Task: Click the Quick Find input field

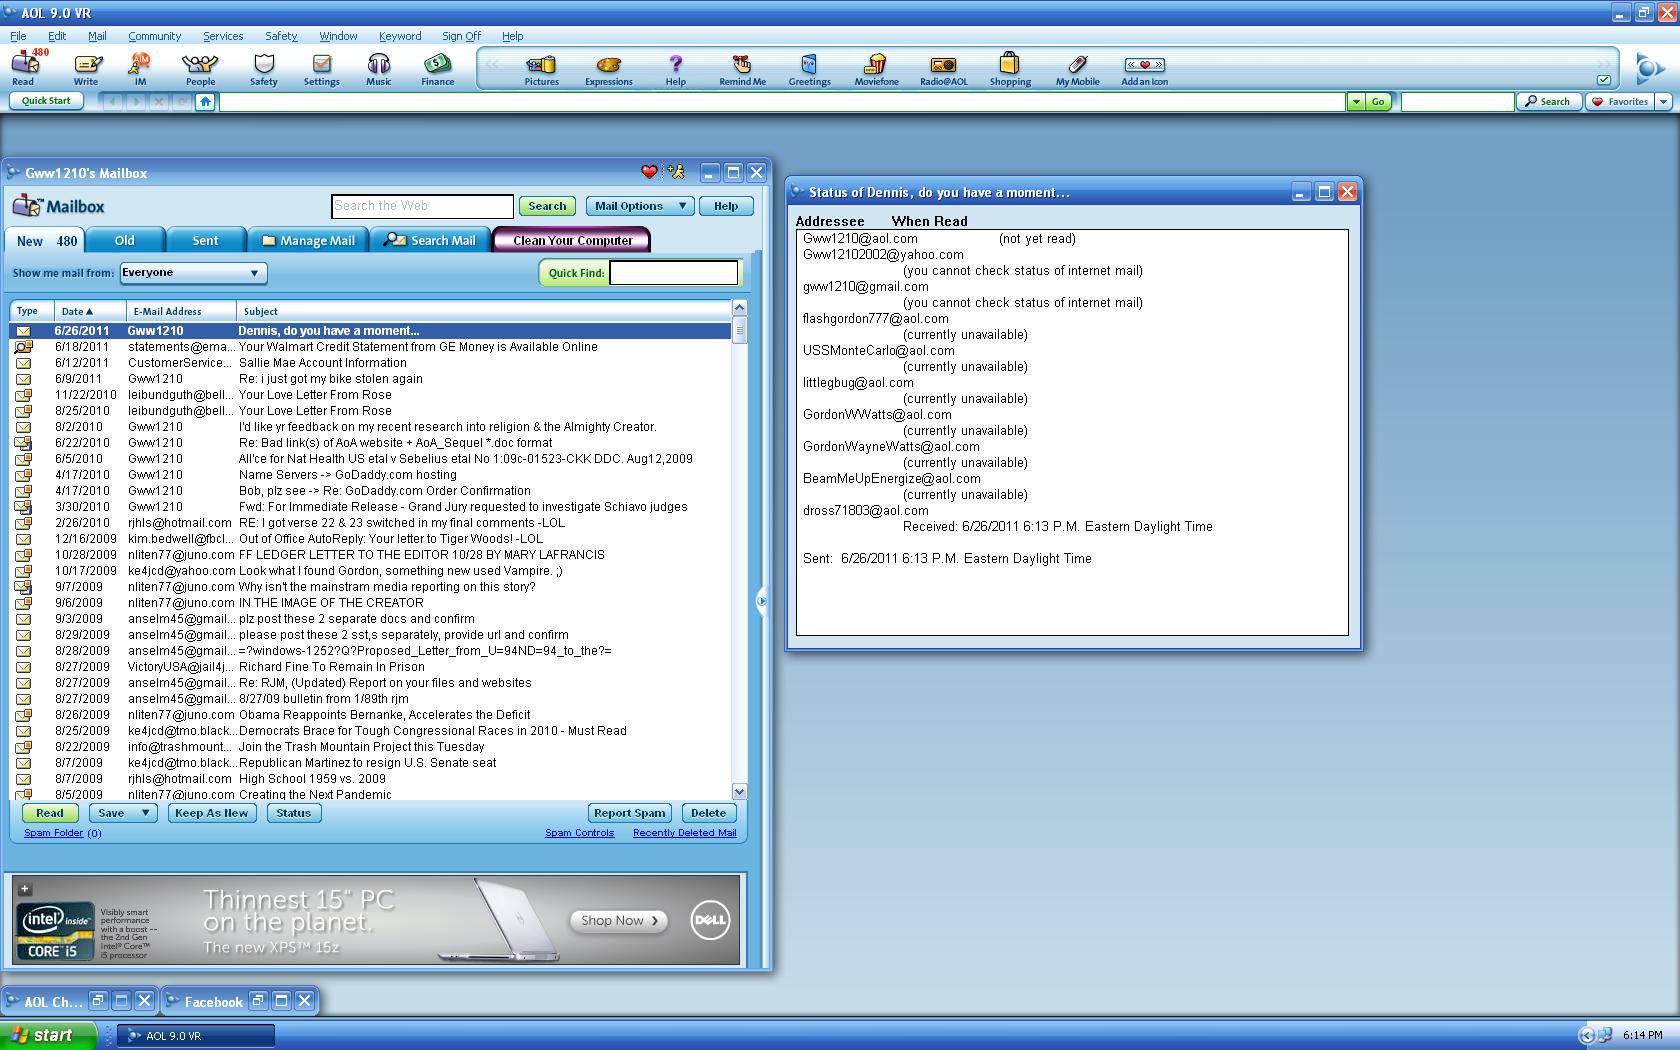Action: tap(674, 273)
